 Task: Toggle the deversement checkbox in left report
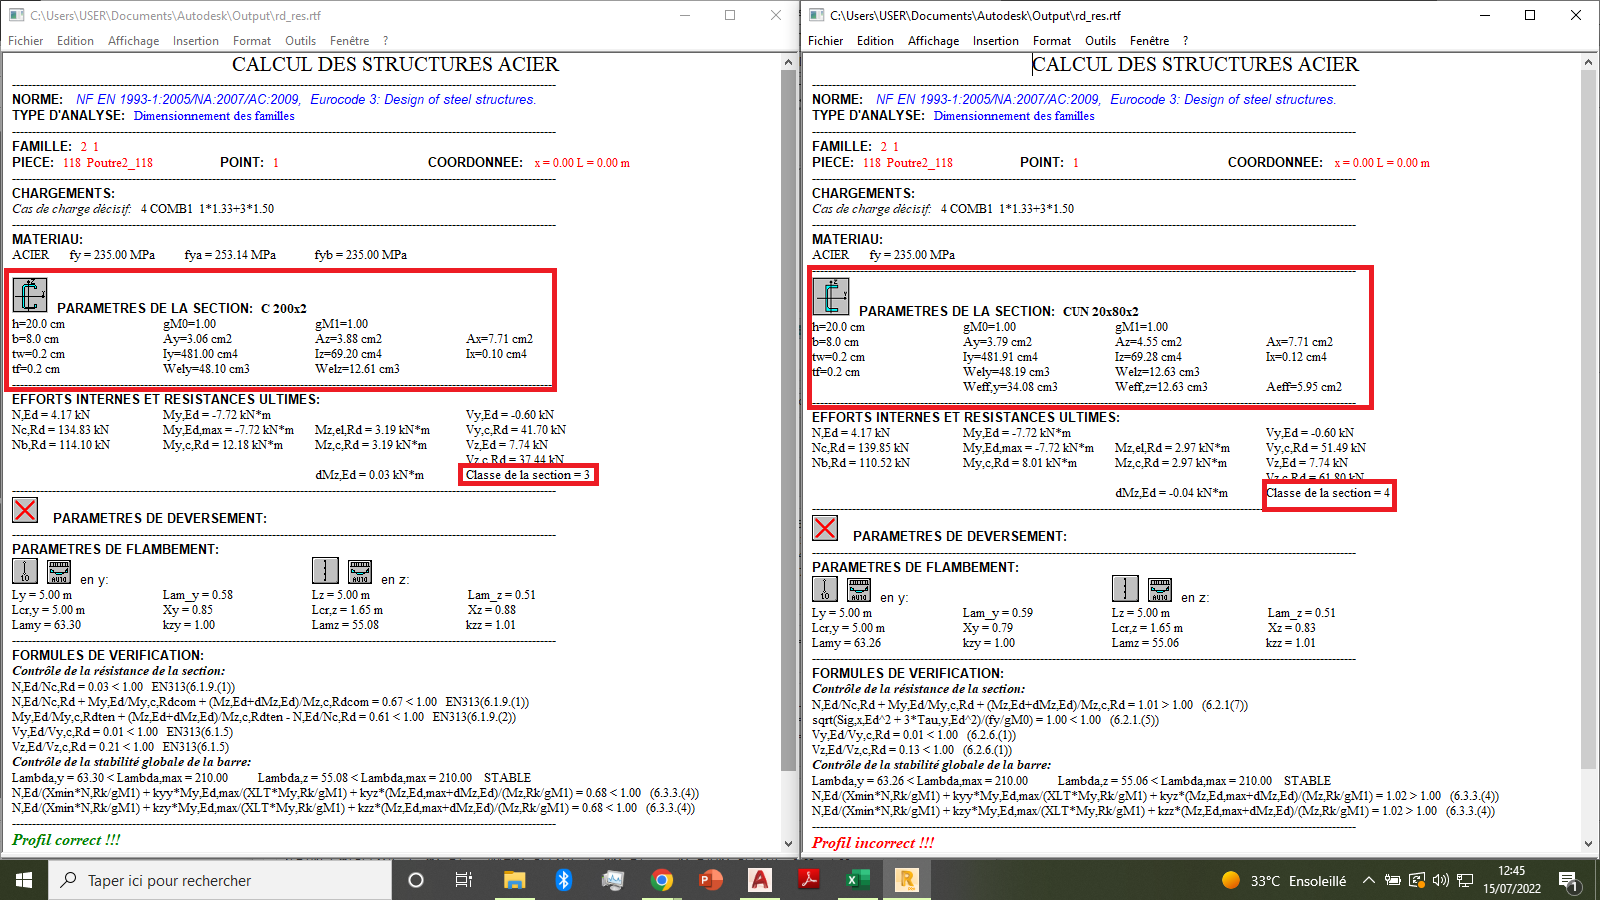[x=25, y=510]
